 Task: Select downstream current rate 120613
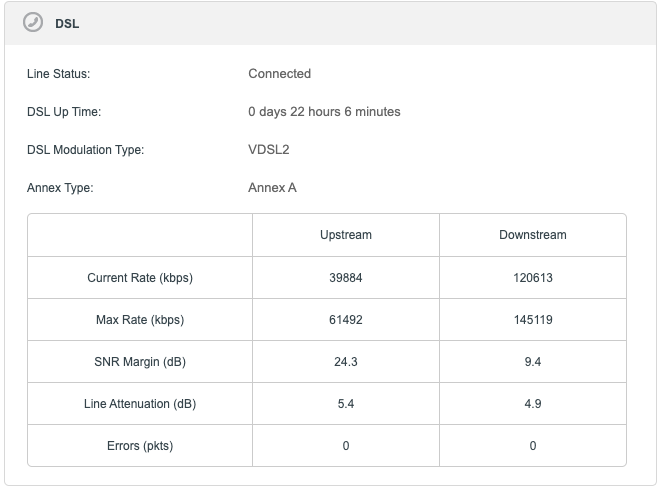tap(532, 278)
